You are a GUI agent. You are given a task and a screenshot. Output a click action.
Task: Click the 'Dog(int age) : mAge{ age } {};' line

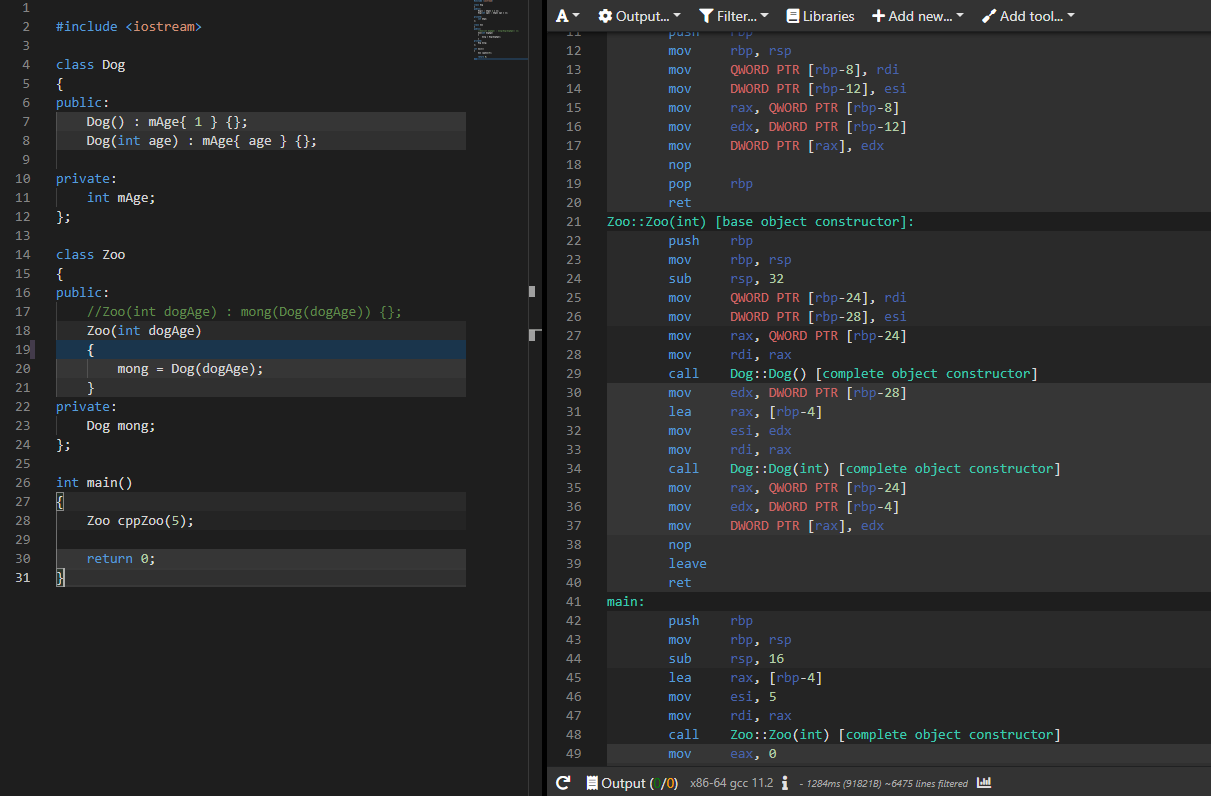(x=202, y=141)
